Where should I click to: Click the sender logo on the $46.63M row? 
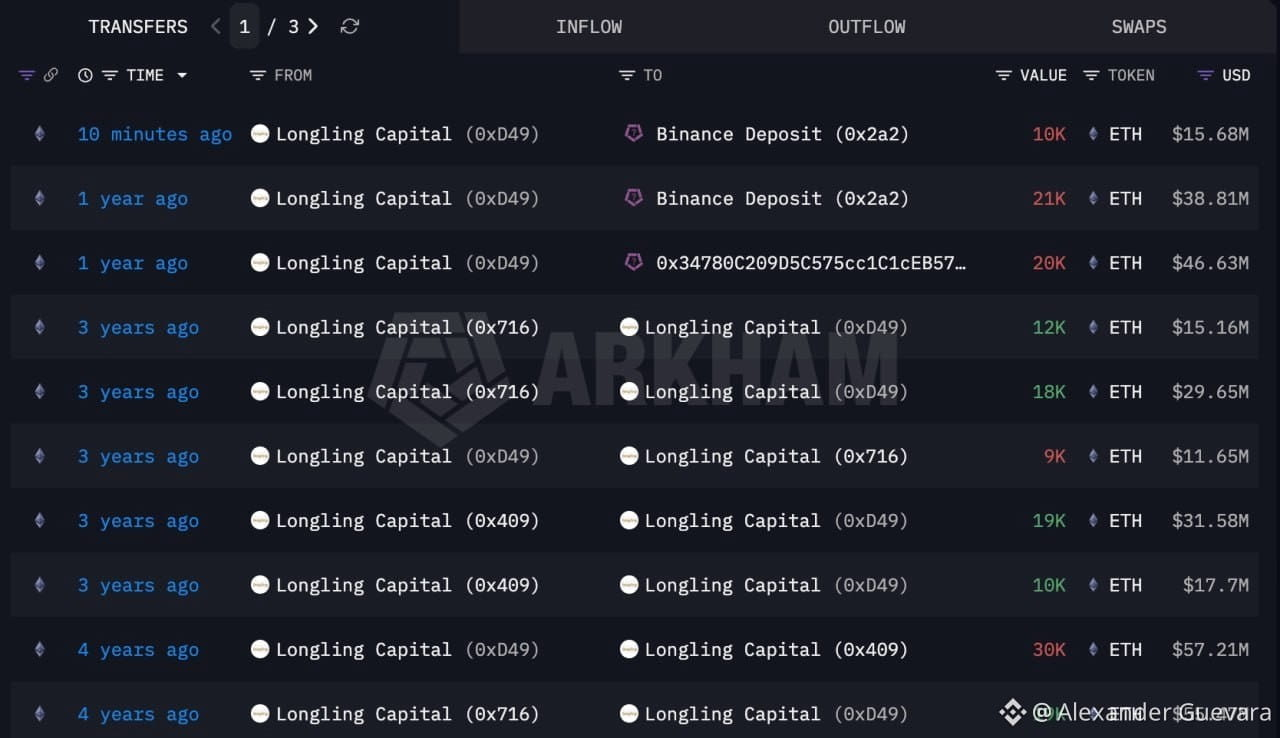260,263
